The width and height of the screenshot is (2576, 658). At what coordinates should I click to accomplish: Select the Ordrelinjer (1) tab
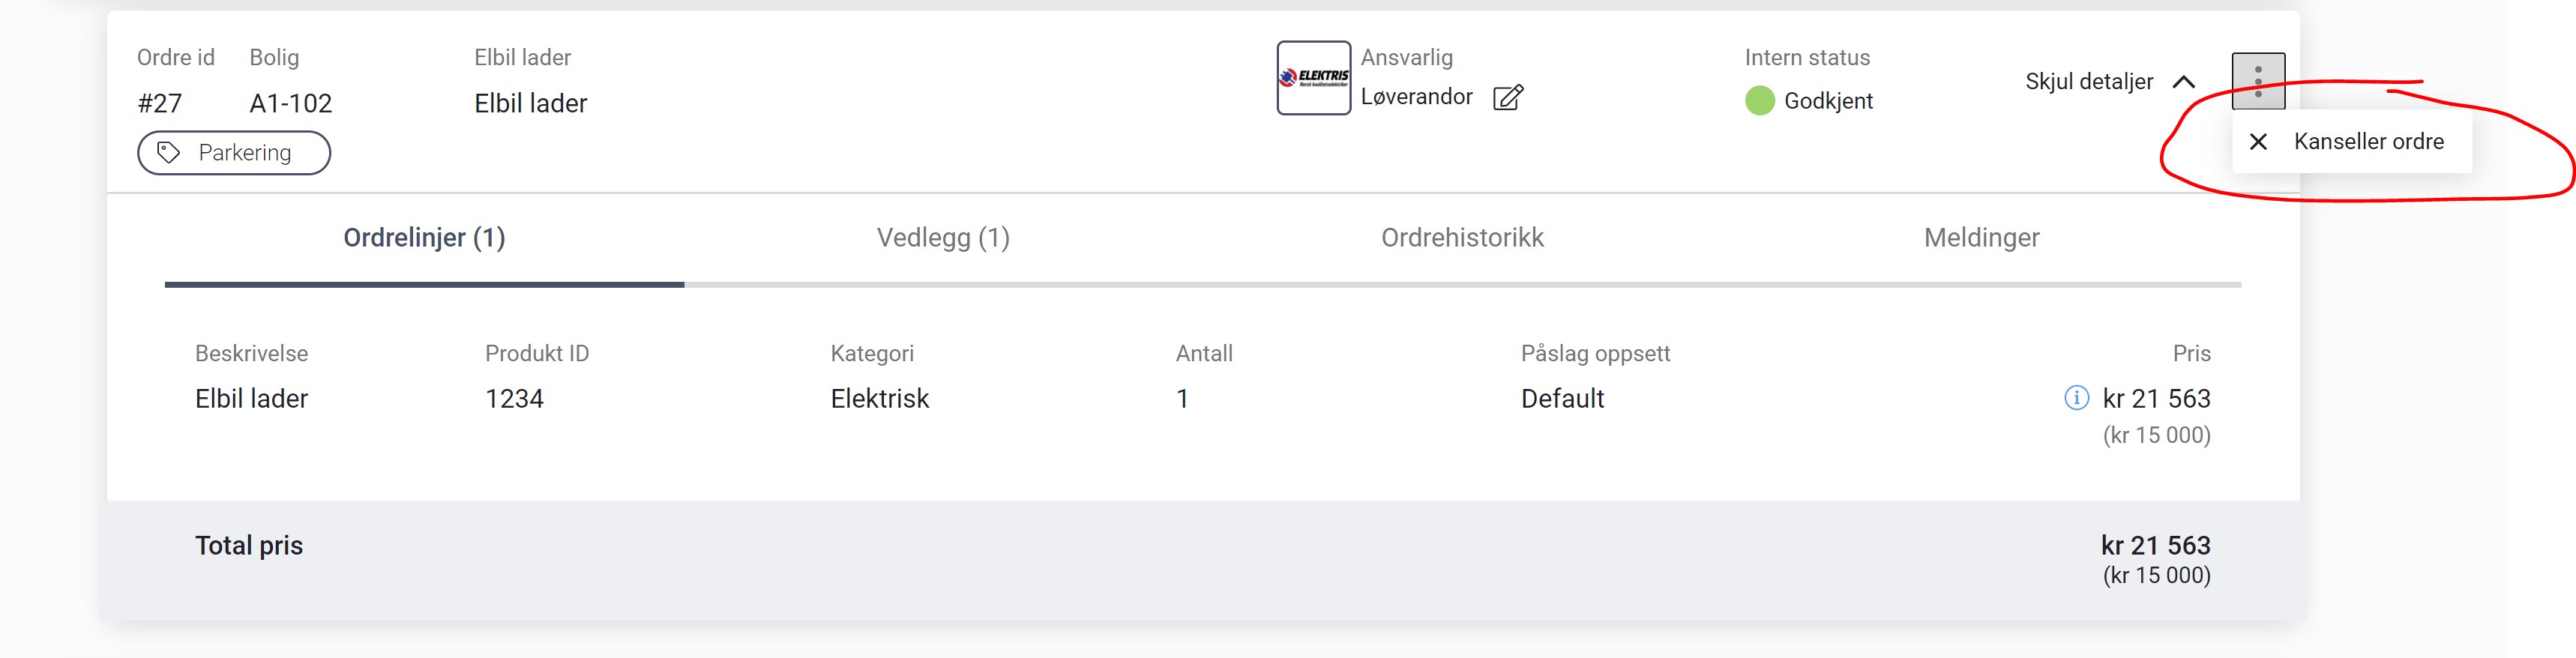tap(424, 238)
